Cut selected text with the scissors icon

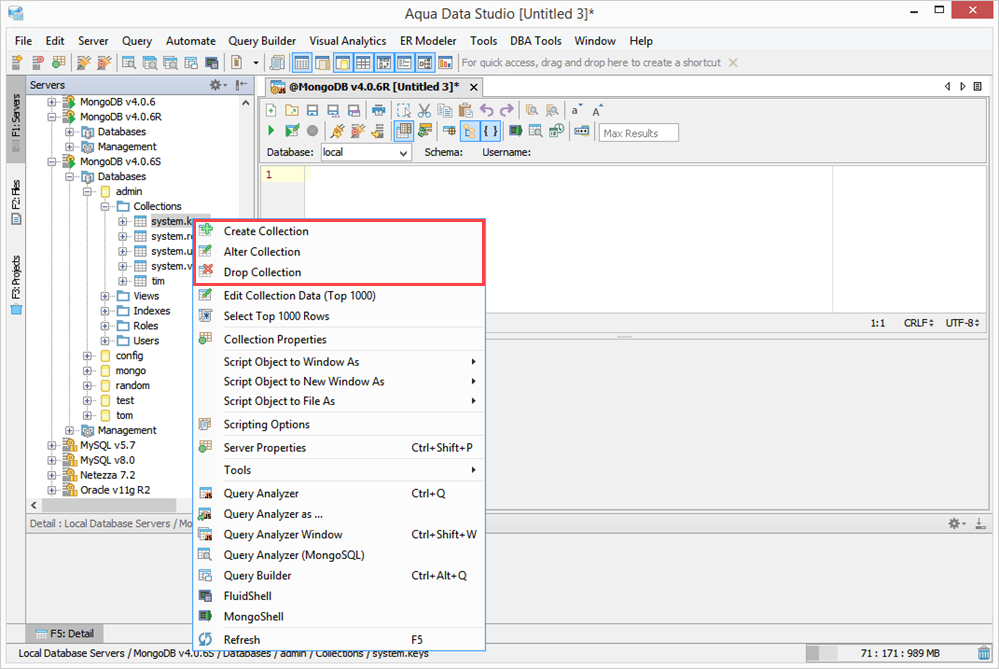pyautogui.click(x=424, y=110)
